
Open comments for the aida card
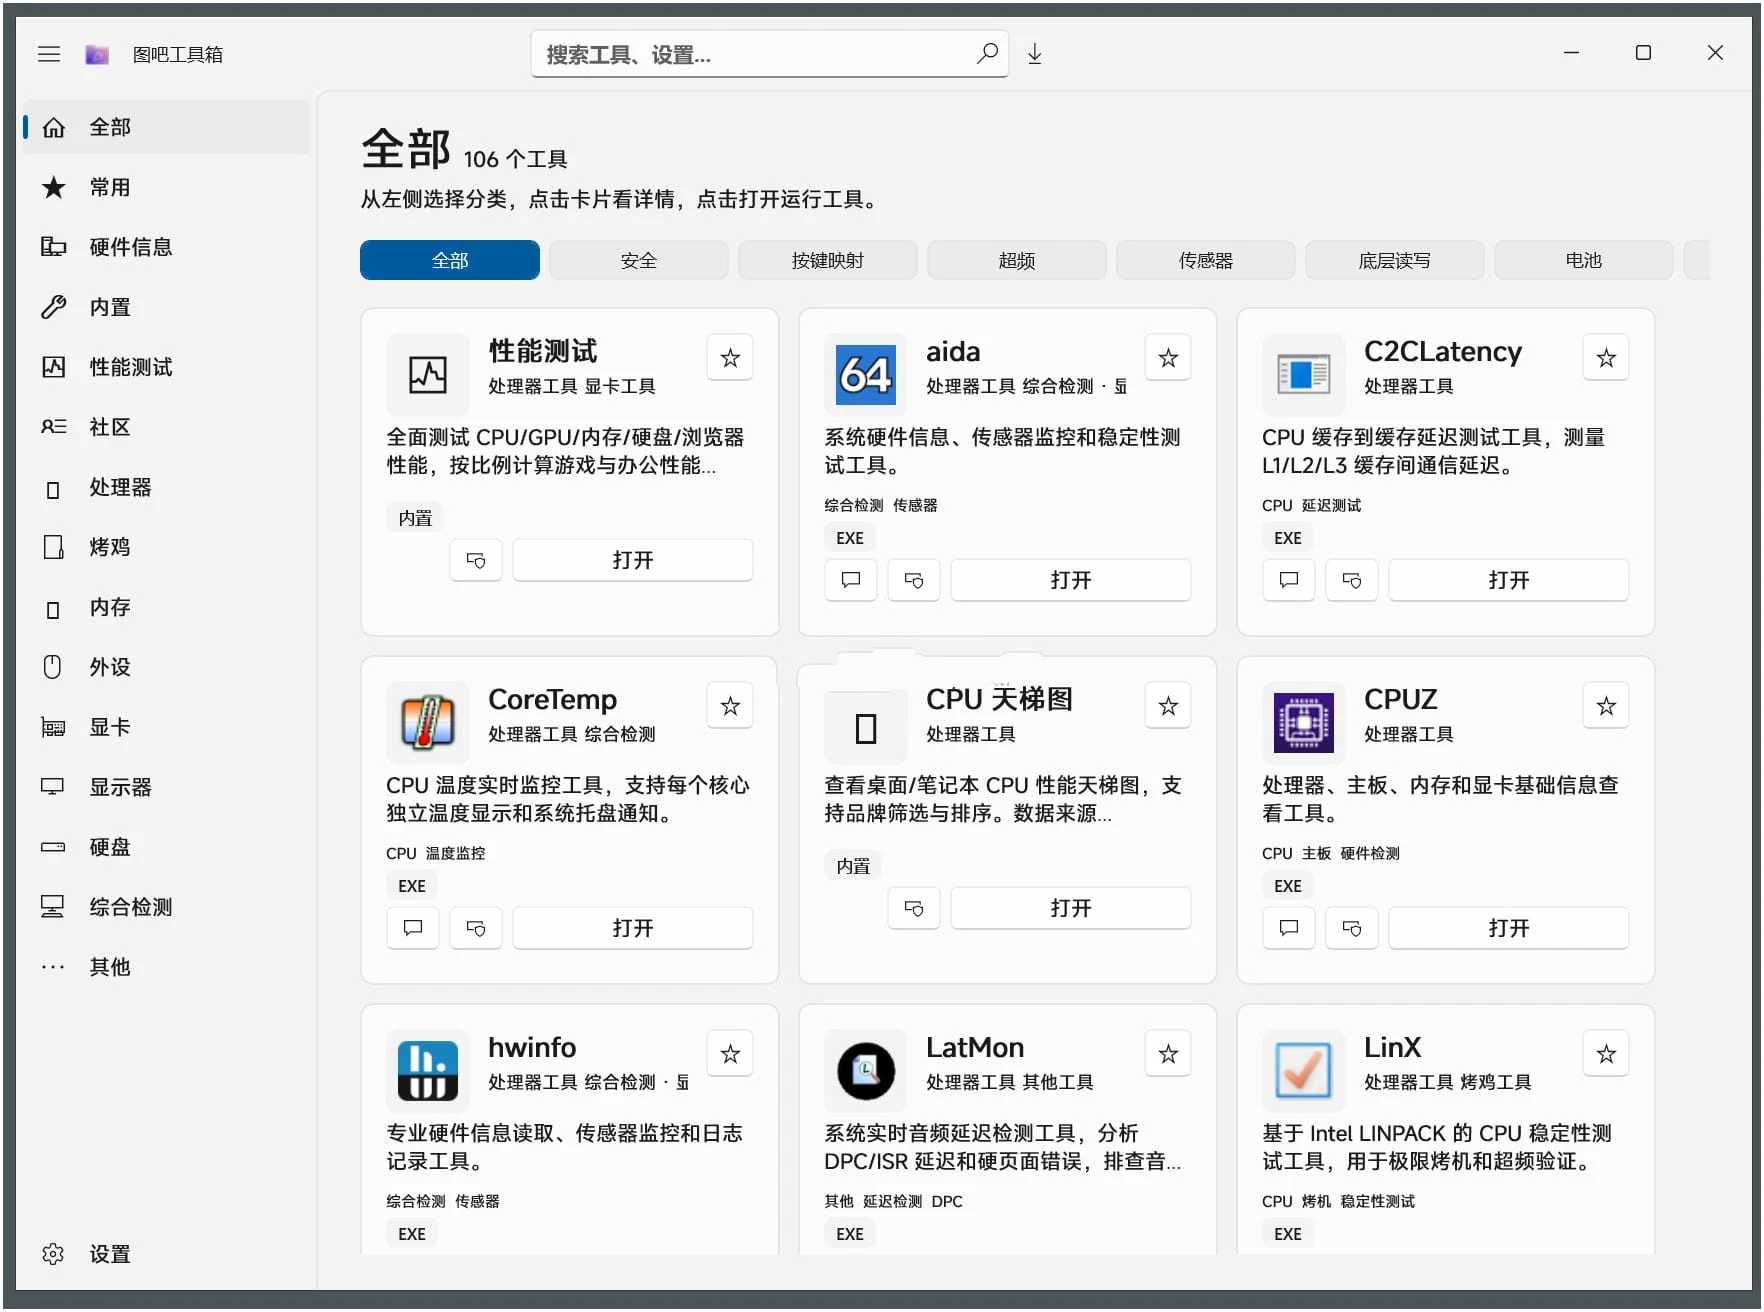851,580
